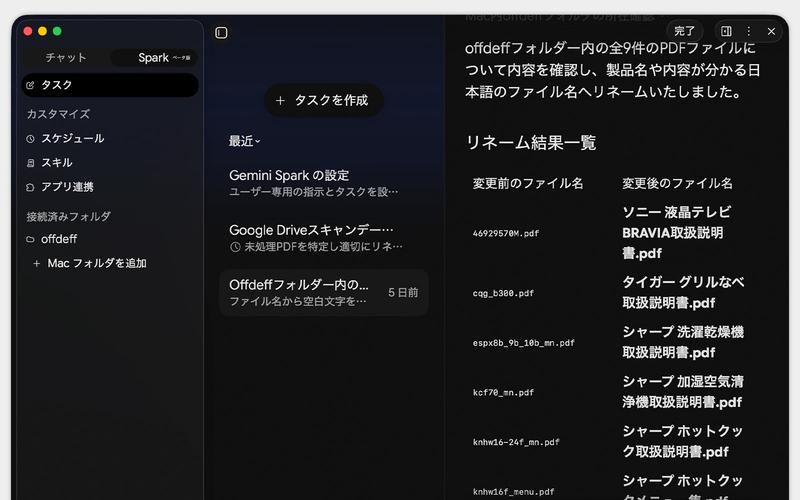This screenshot has height=500, width=800.
Task: Open the Schedule clock icon item
Action: click(31, 139)
